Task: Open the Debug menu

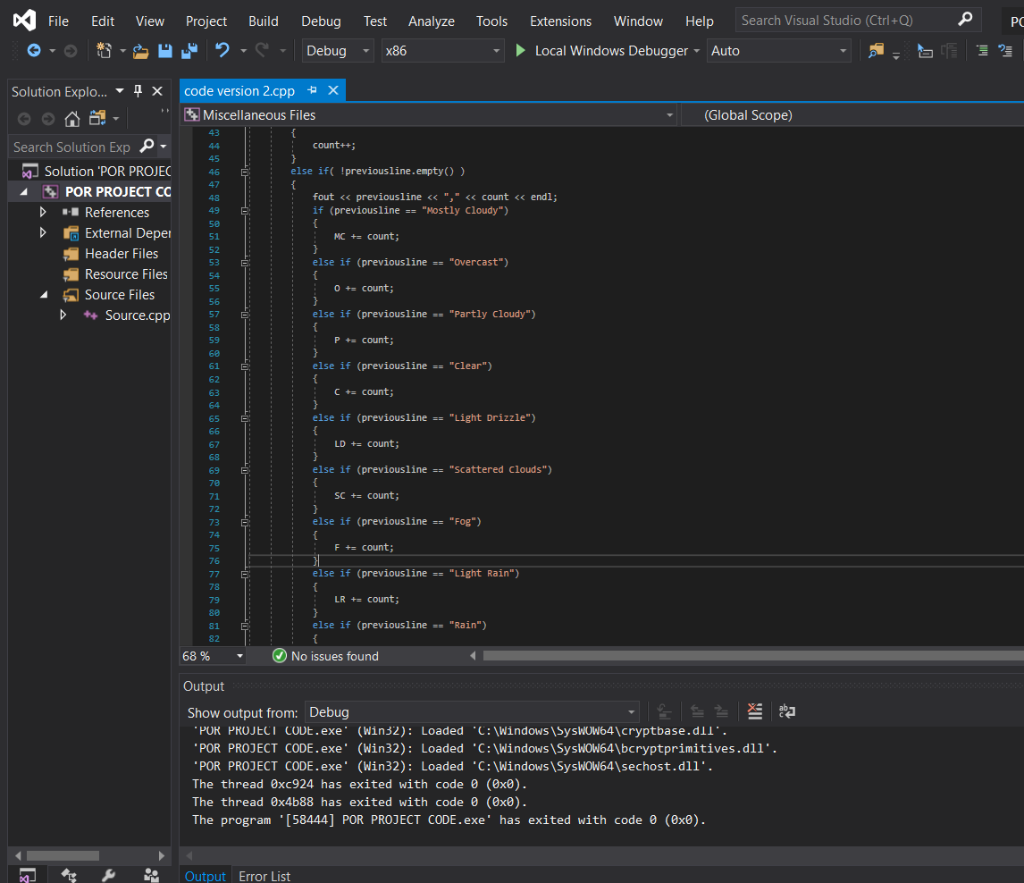Action: pyautogui.click(x=320, y=20)
